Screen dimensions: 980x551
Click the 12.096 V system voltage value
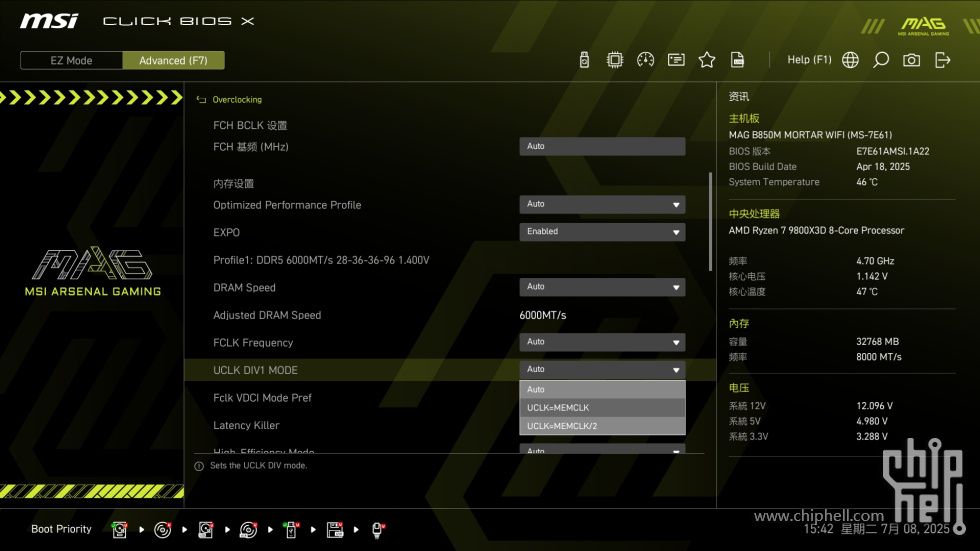point(874,405)
